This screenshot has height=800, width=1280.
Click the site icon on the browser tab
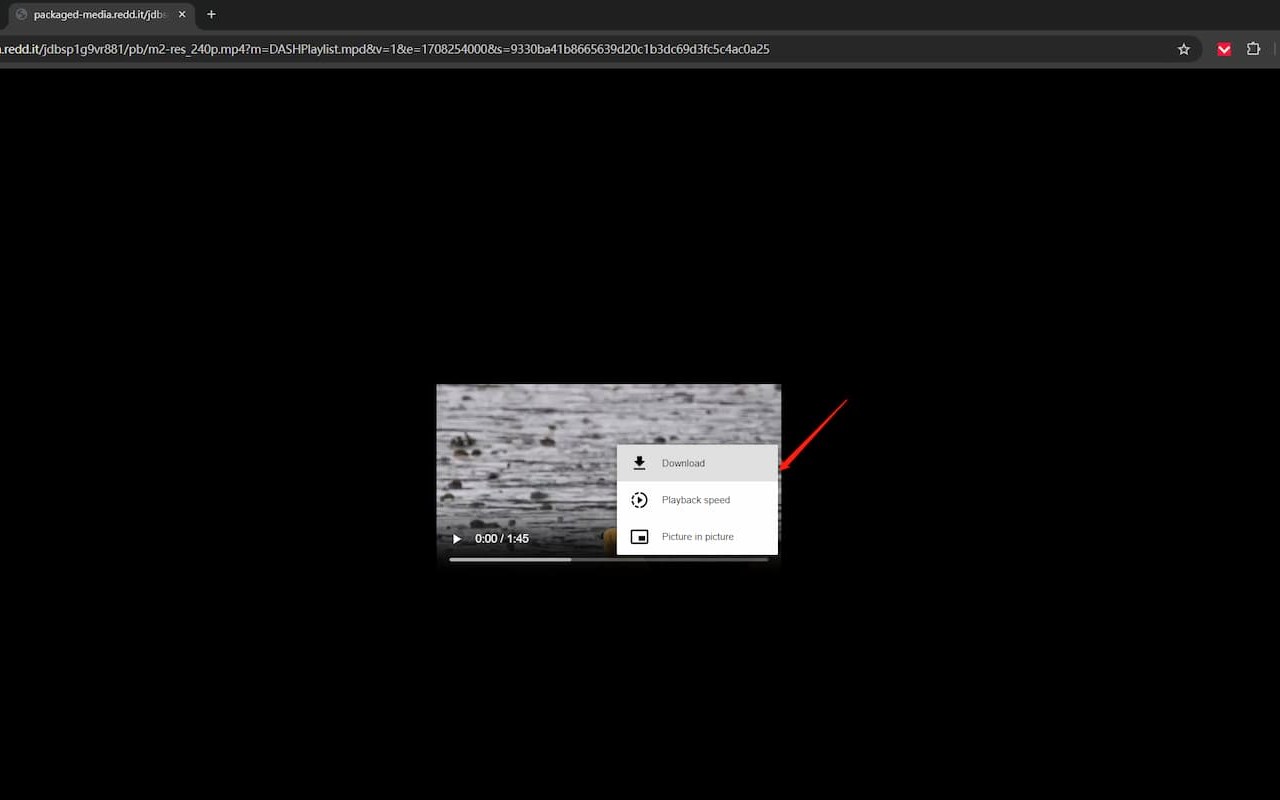[x=21, y=14]
